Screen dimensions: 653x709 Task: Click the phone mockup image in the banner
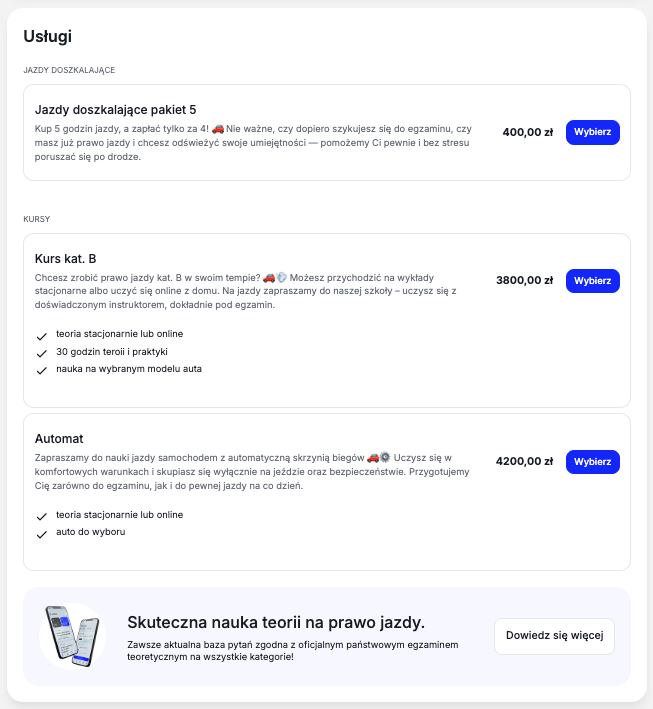coord(73,635)
